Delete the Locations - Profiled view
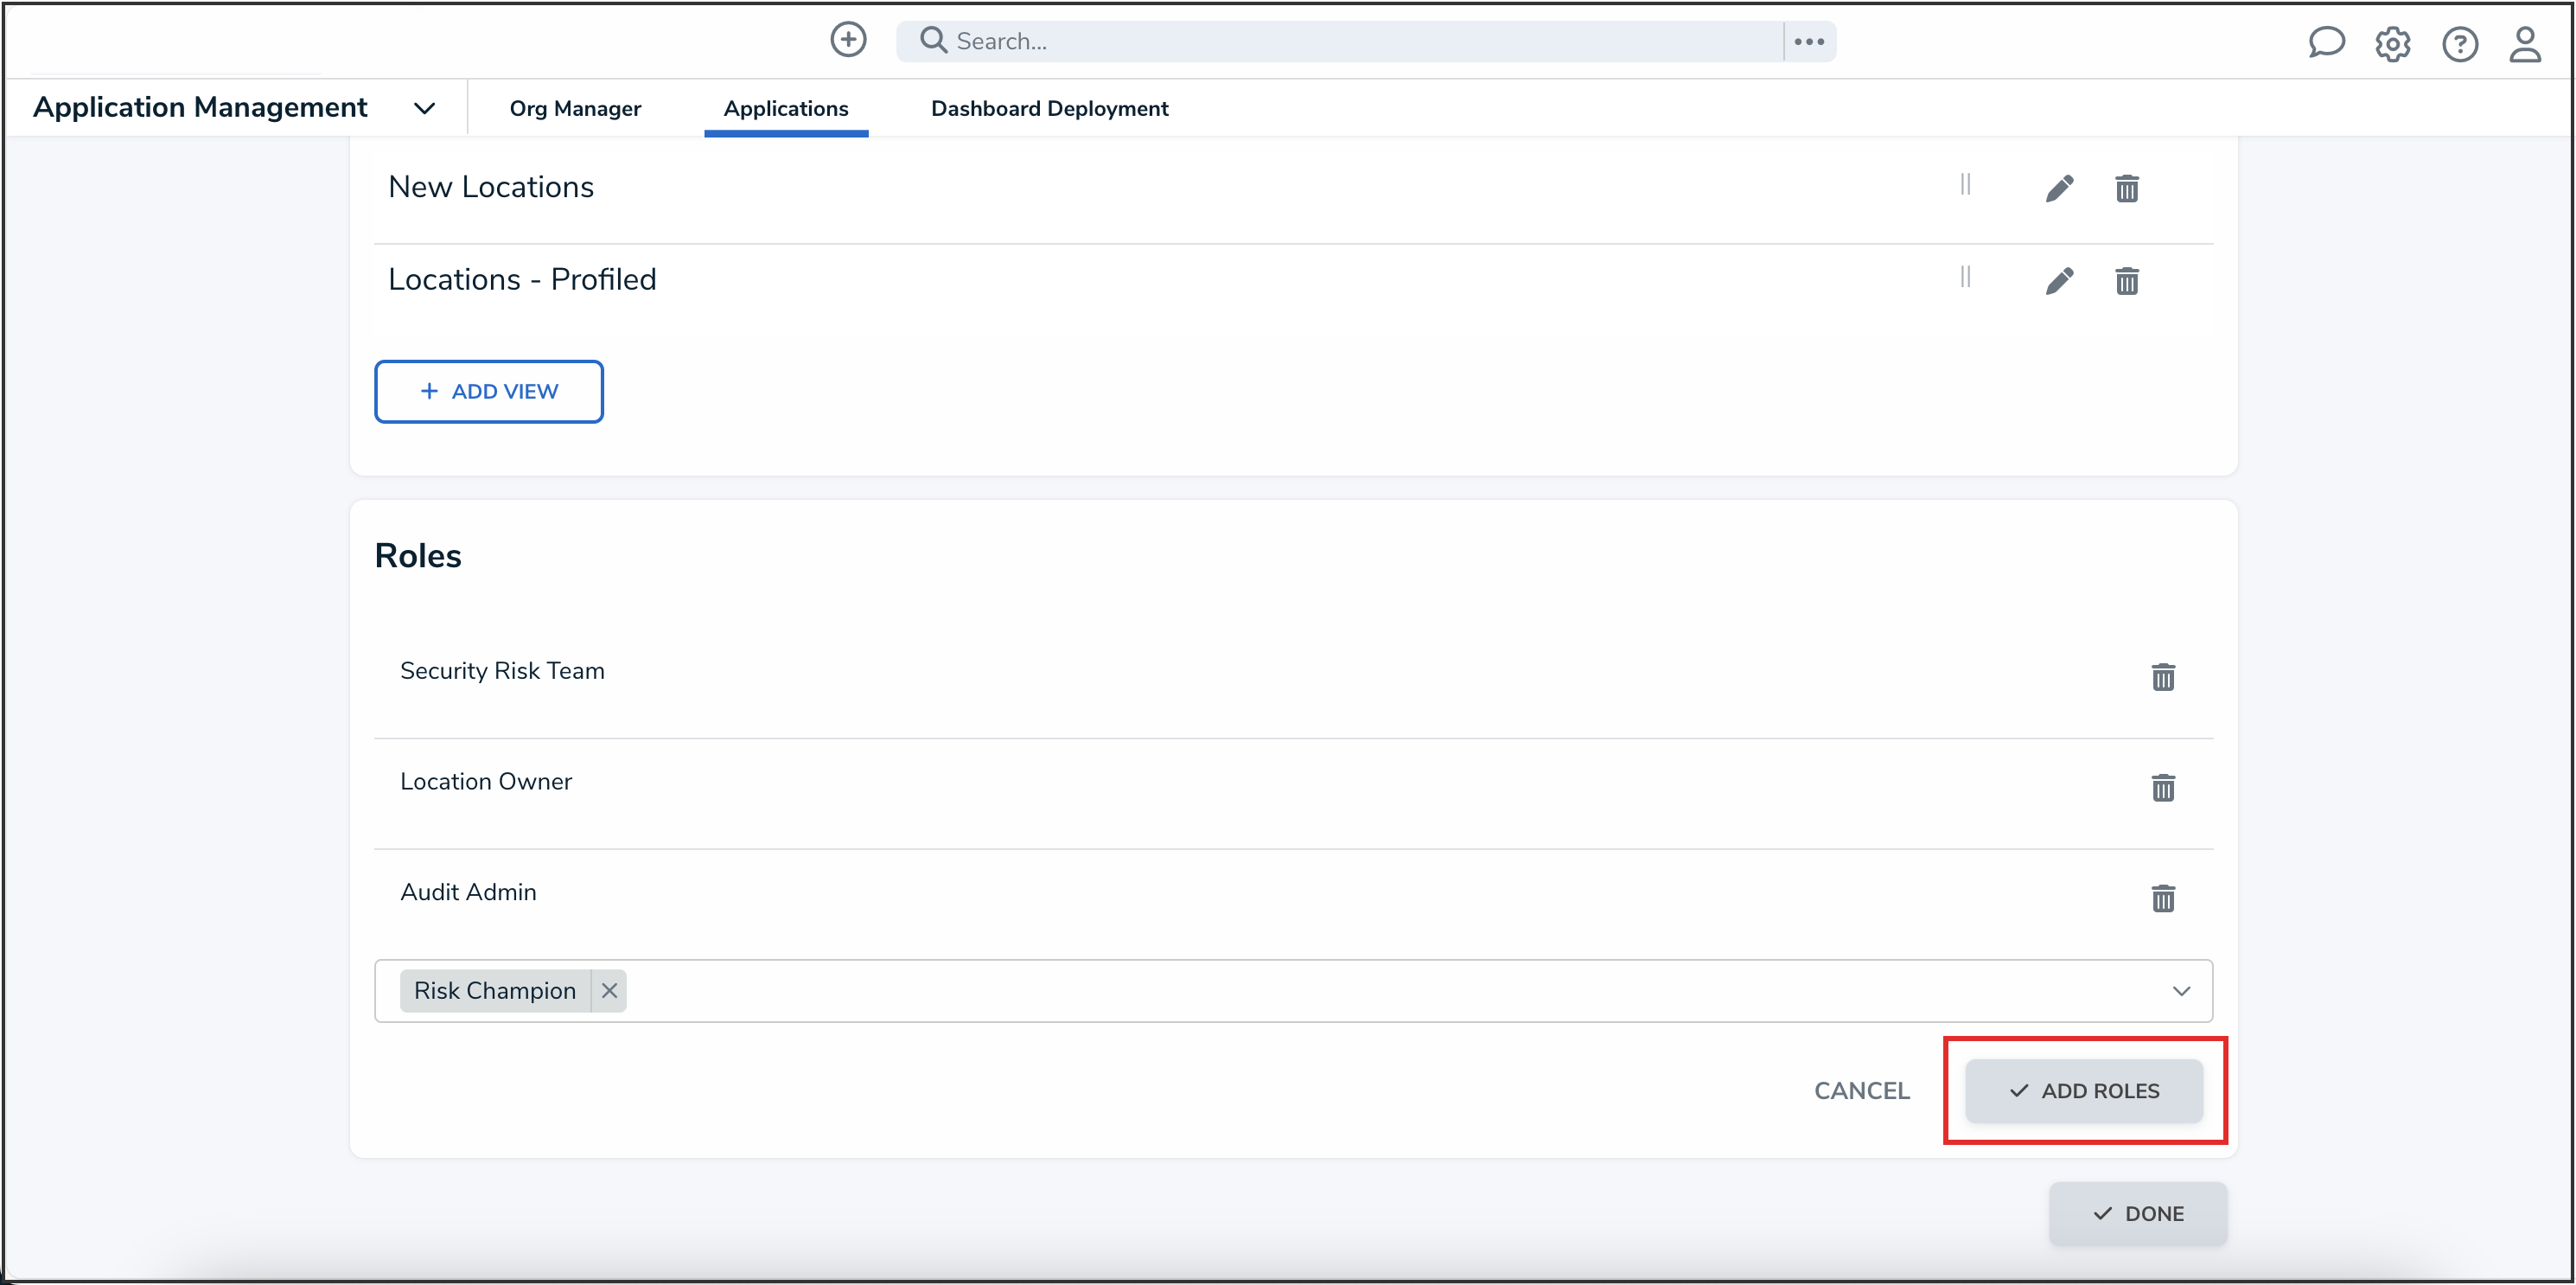2576x1285 pixels. coord(2127,281)
